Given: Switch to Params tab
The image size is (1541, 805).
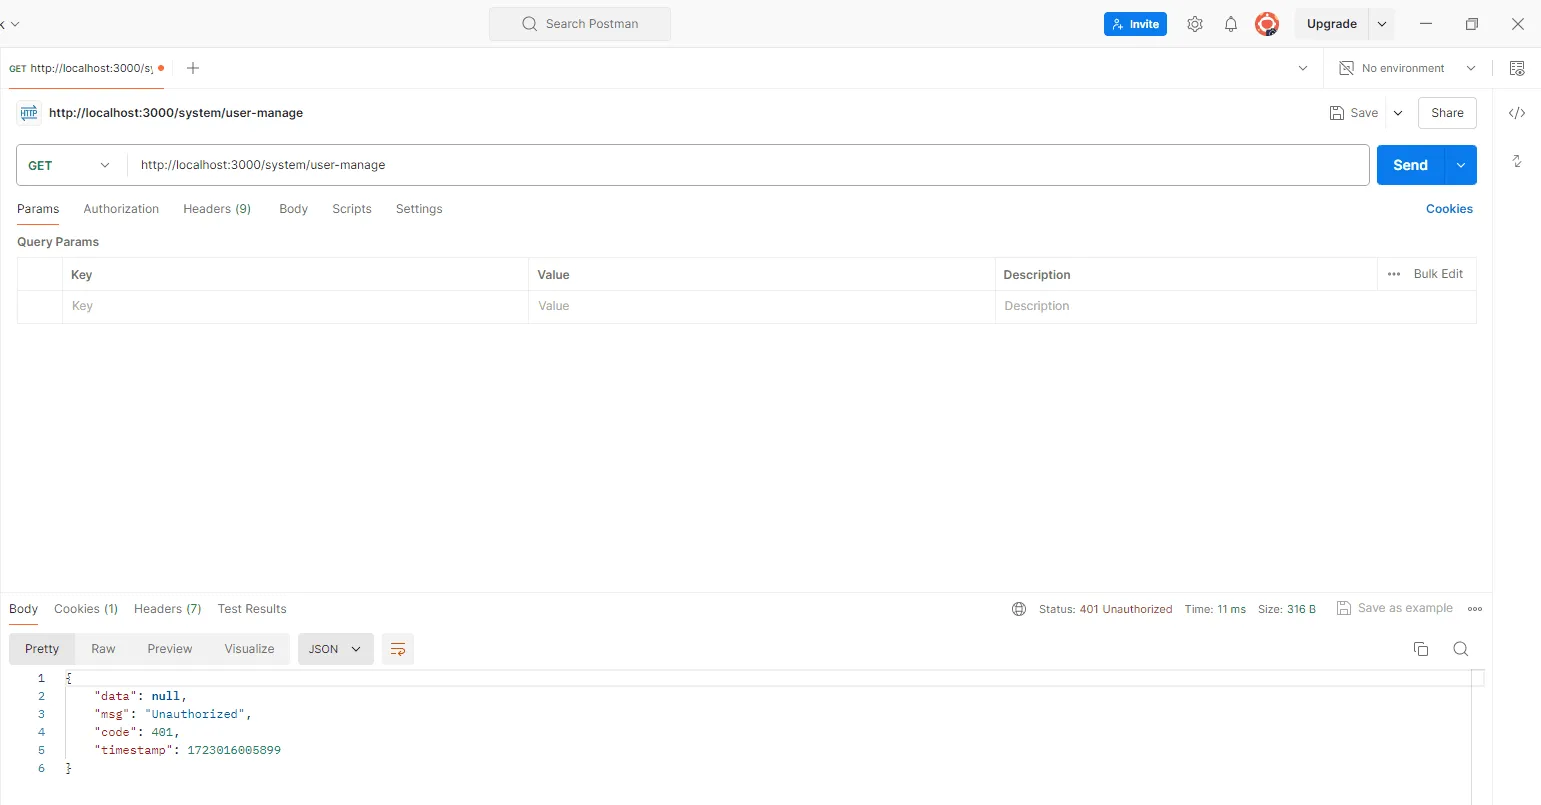Looking at the screenshot, I should tap(38, 209).
